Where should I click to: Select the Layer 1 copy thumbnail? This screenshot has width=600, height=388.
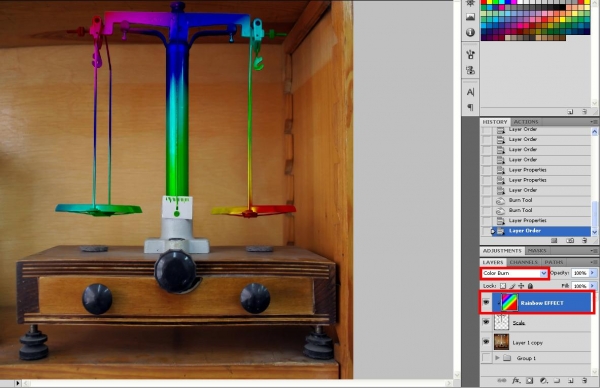pyautogui.click(x=502, y=342)
